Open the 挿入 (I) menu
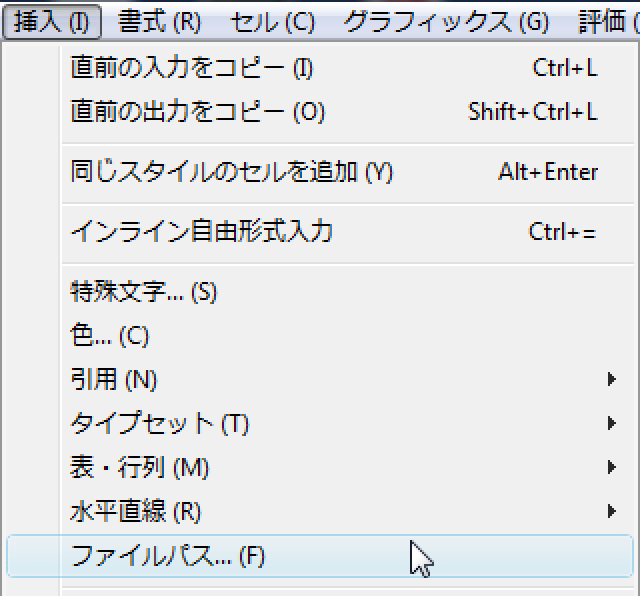Screen dimensions: 640x596 [x=52, y=21]
